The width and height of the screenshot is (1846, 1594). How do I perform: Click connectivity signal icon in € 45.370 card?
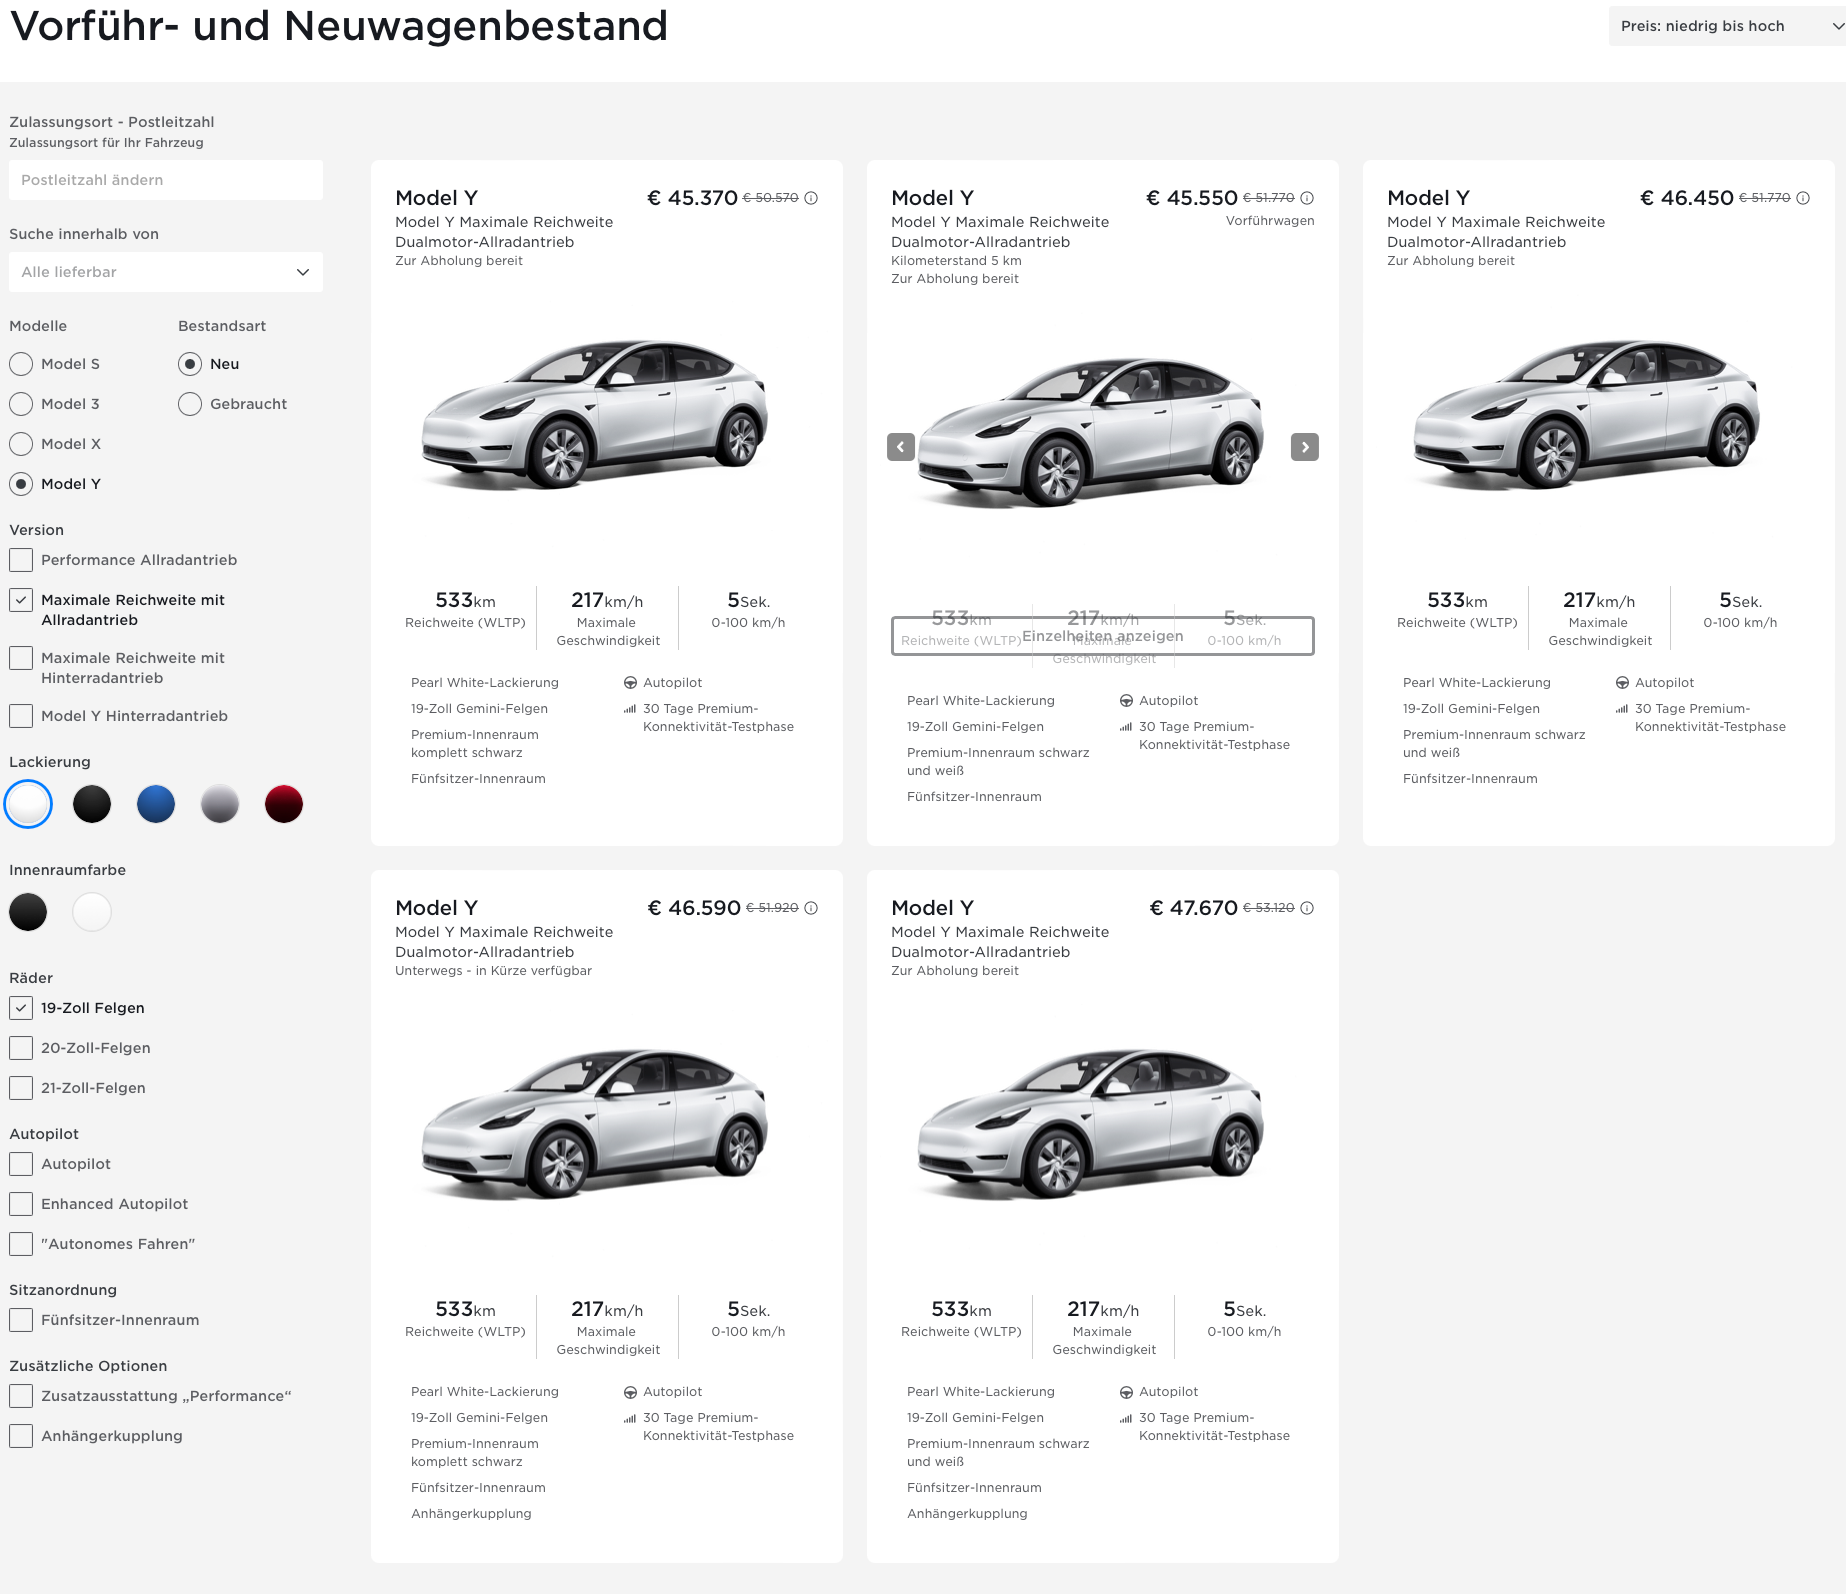click(x=630, y=709)
